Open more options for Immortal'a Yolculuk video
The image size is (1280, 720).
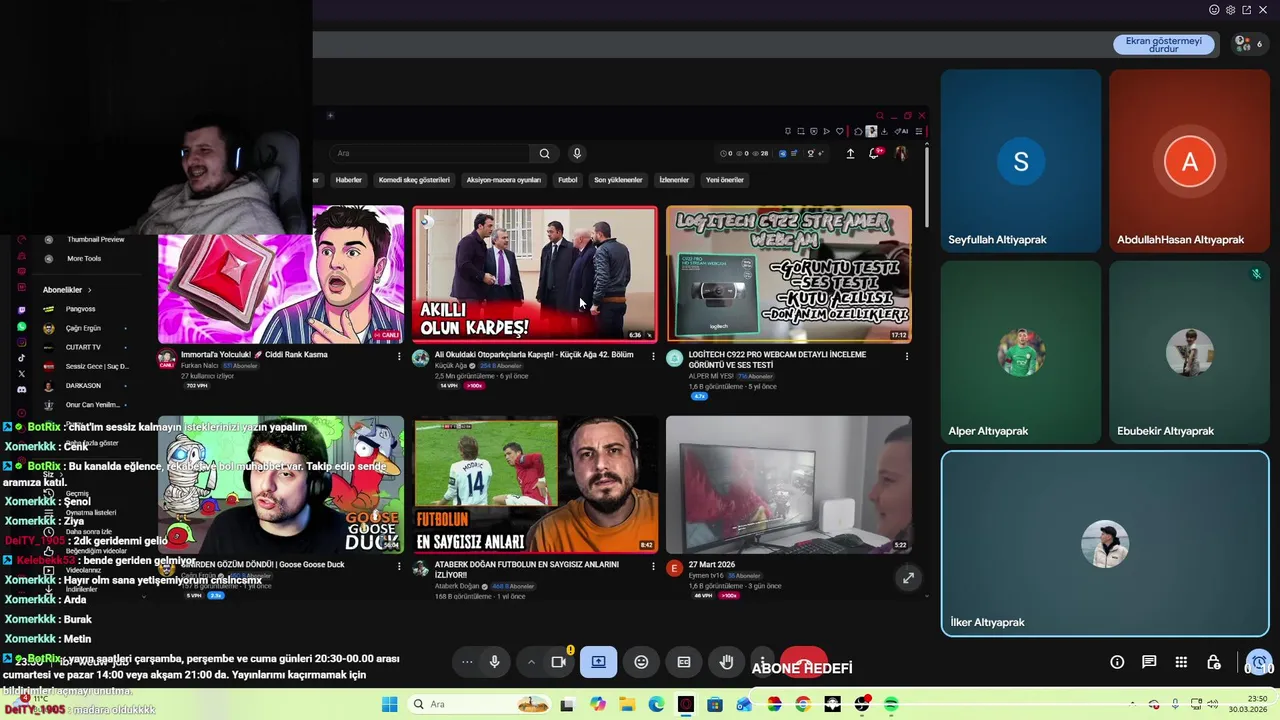399,356
